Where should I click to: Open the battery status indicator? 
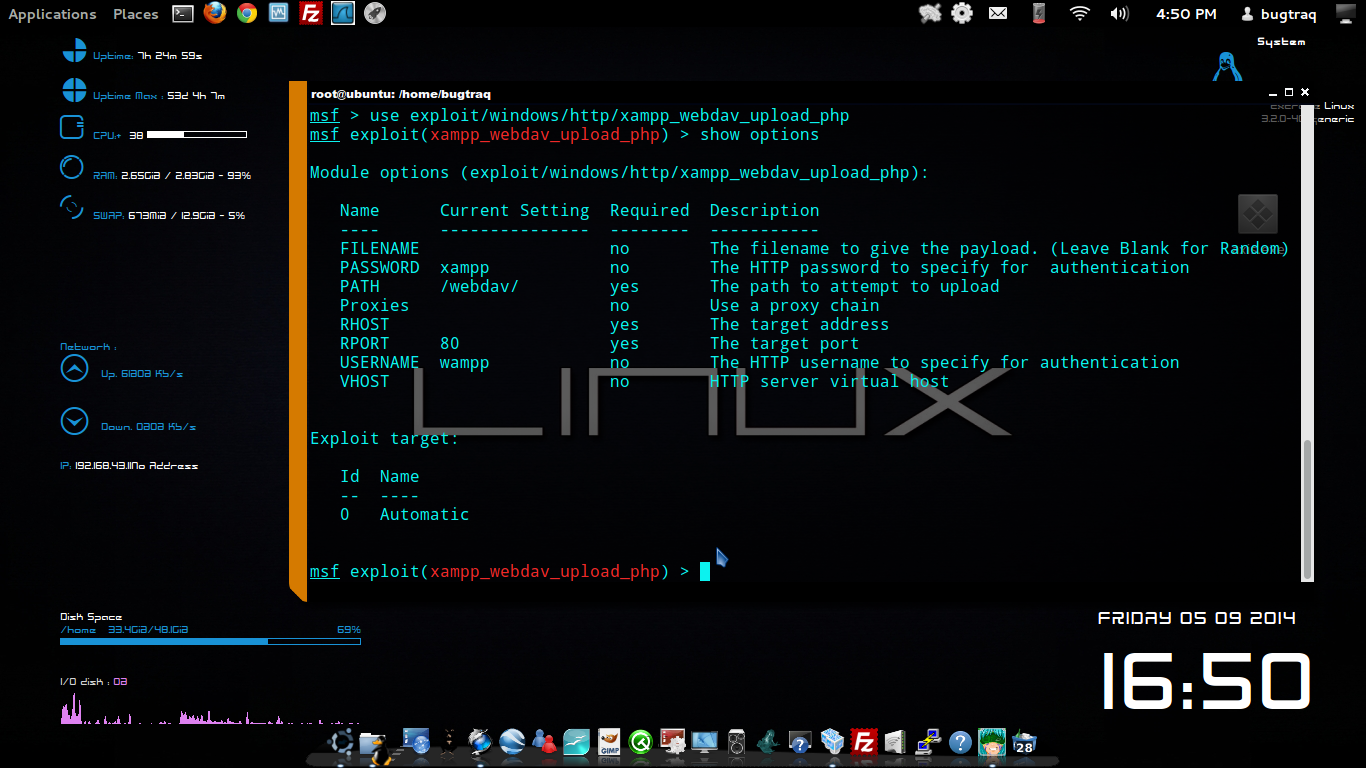click(1038, 13)
